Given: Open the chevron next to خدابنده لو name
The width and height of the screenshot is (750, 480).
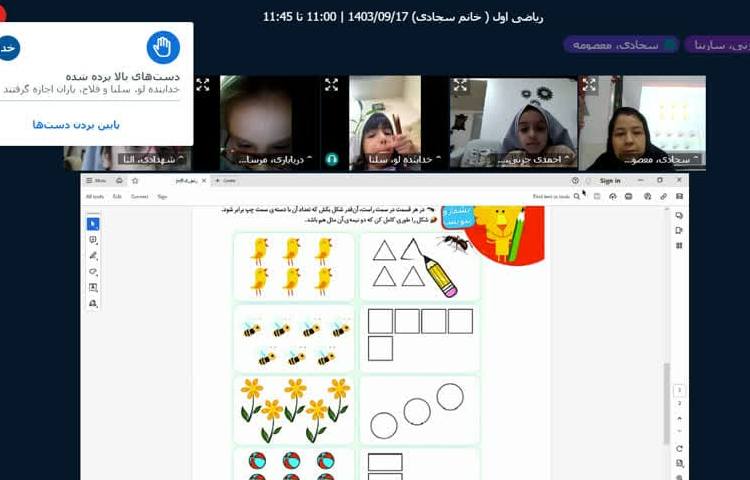Looking at the screenshot, I should [x=438, y=158].
